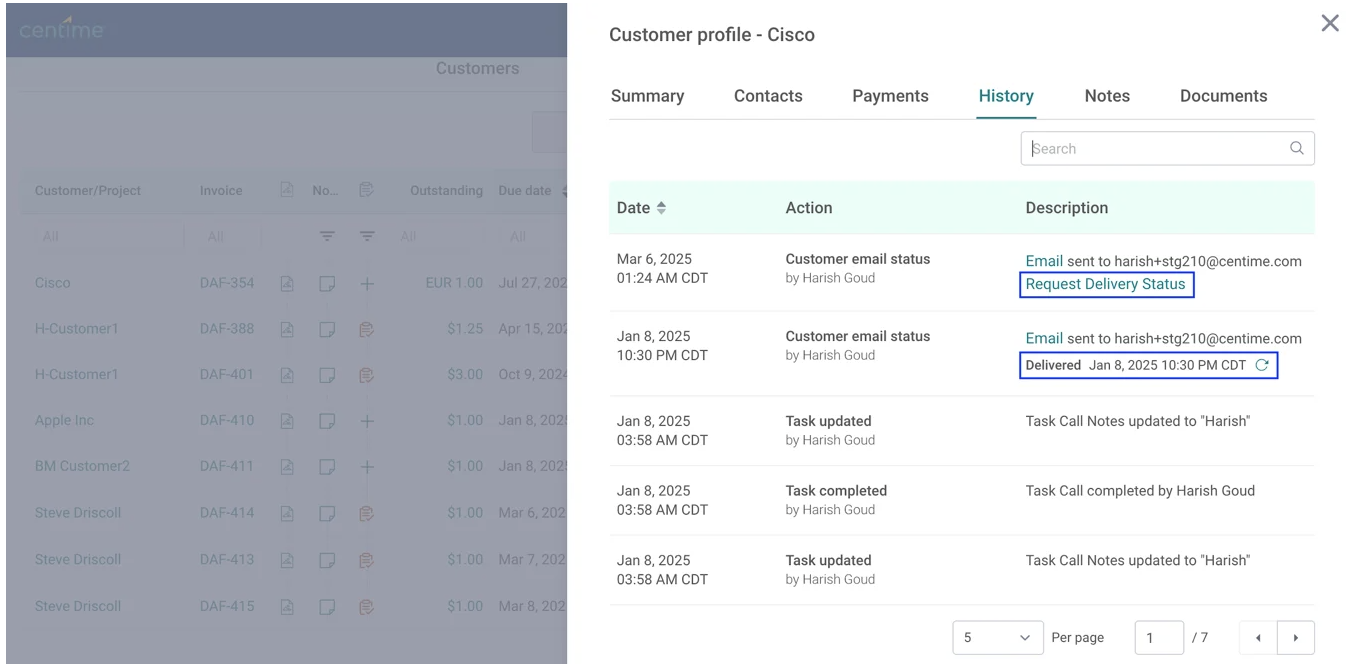Switch to the Contacts tab
1356x668 pixels.
pyautogui.click(x=768, y=96)
